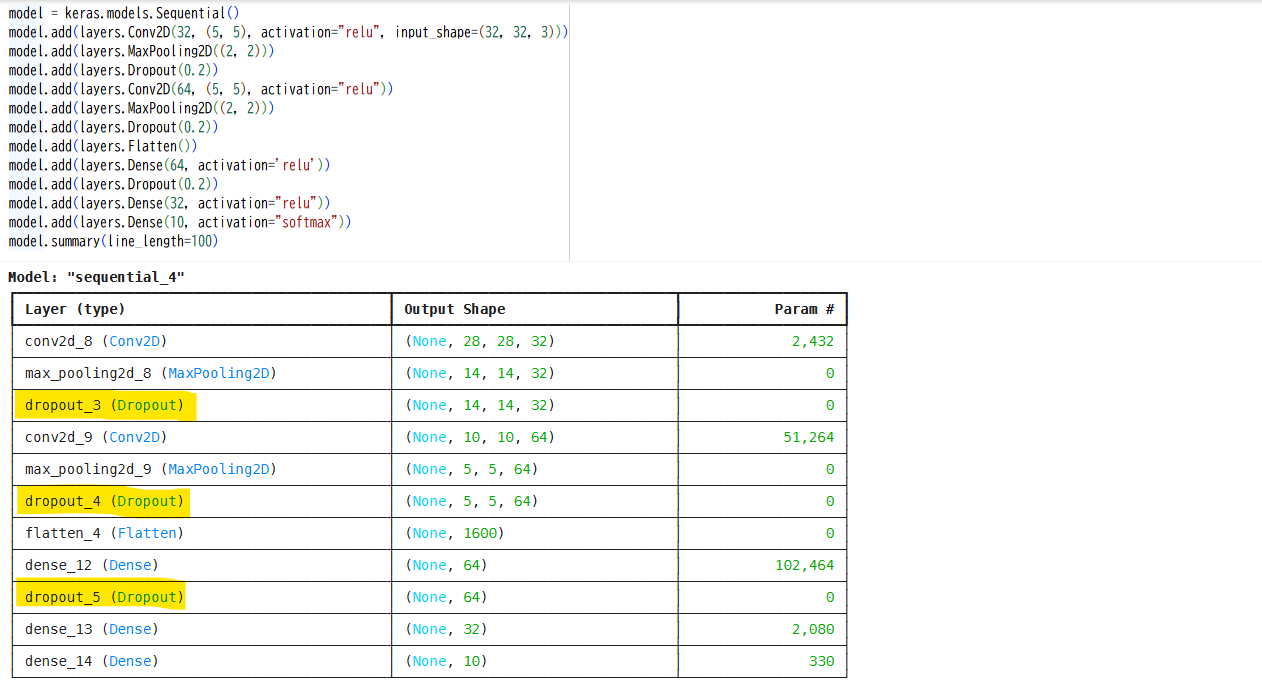The width and height of the screenshot is (1262, 684).
Task: Select the max_pooling2d_8 layer name cell
Action: (x=150, y=373)
